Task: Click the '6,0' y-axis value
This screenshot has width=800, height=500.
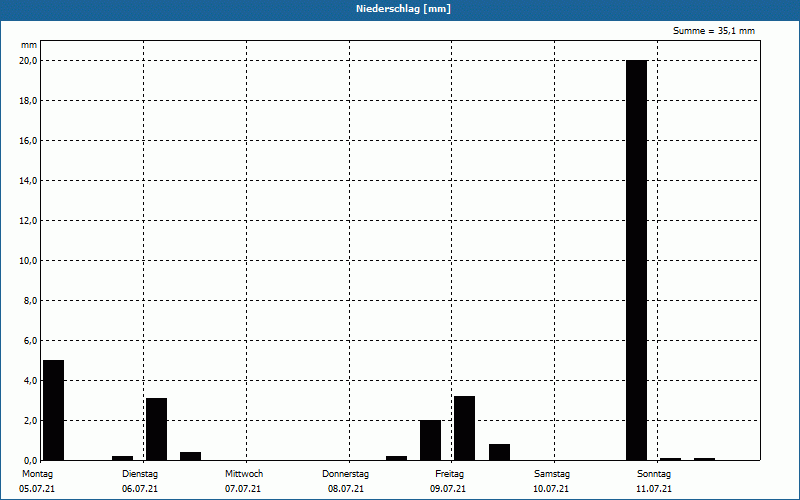Action: click(31, 340)
